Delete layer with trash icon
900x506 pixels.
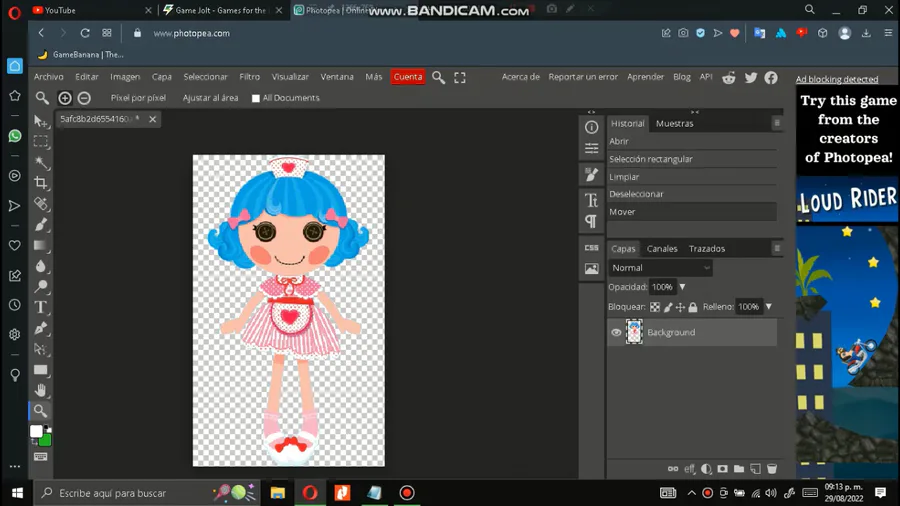tap(772, 469)
